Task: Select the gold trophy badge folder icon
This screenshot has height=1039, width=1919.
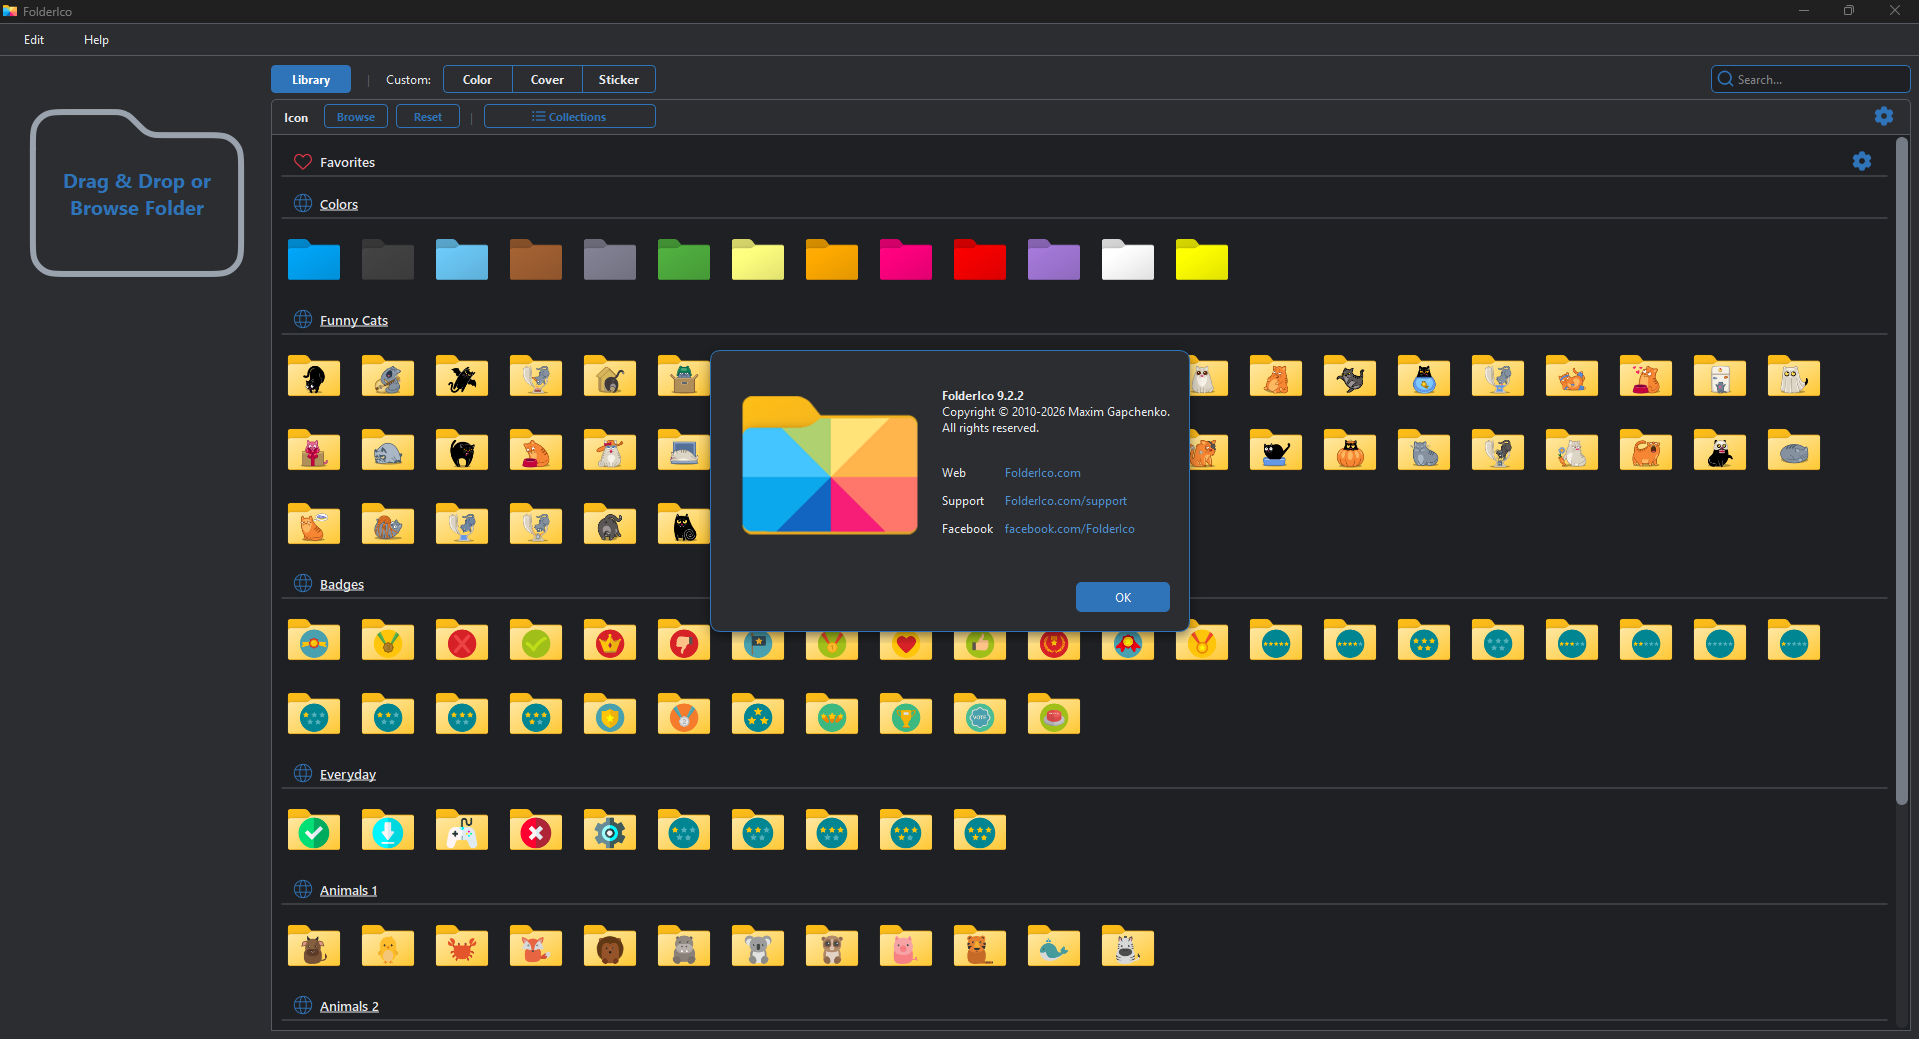Action: [x=906, y=714]
